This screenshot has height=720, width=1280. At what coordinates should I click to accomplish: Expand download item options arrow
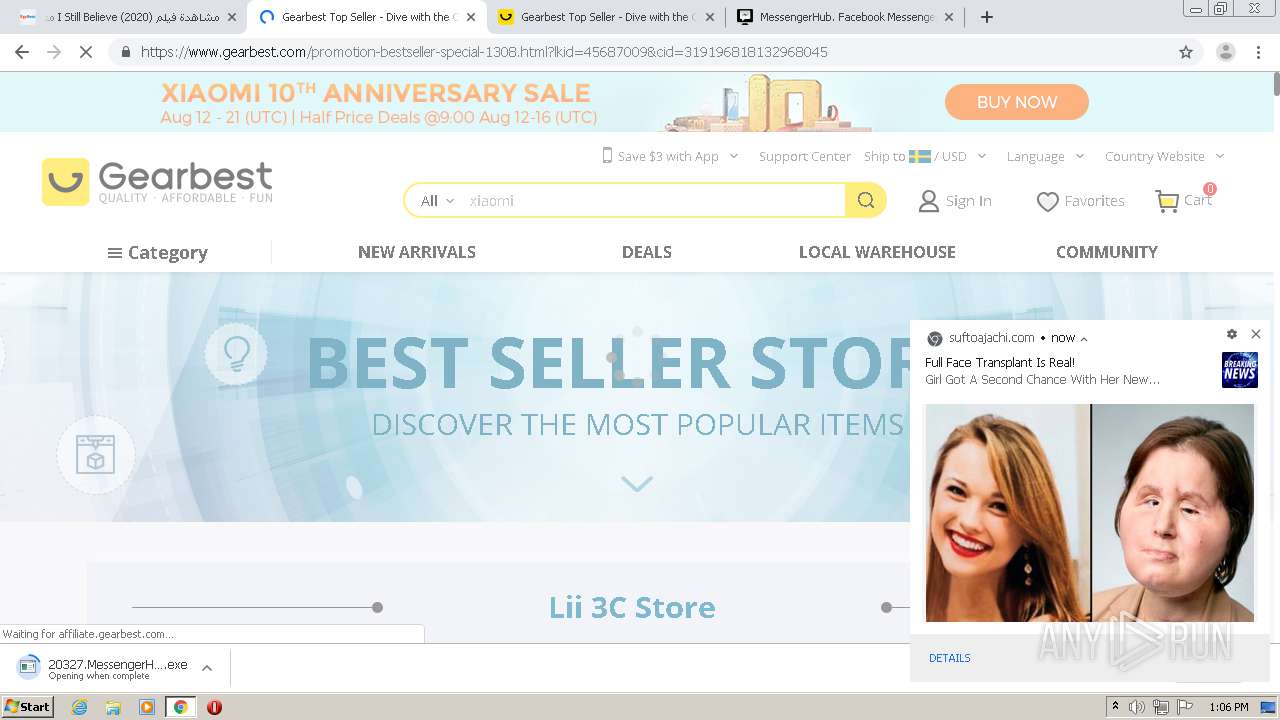[x=207, y=668]
